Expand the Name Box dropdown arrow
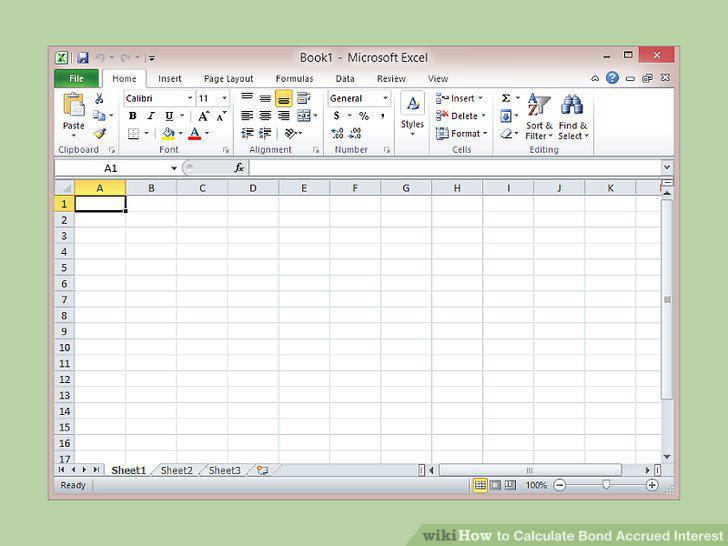This screenshot has height=546, width=728. pyautogui.click(x=174, y=168)
